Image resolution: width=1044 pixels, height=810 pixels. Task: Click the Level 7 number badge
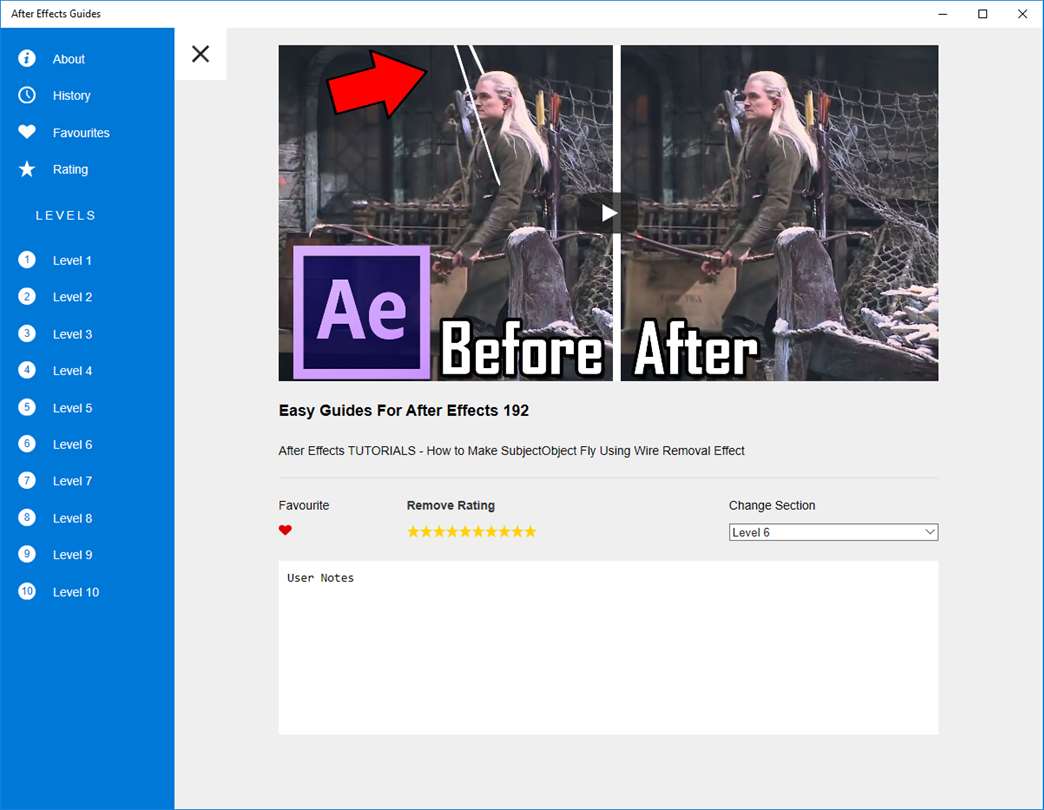(27, 480)
